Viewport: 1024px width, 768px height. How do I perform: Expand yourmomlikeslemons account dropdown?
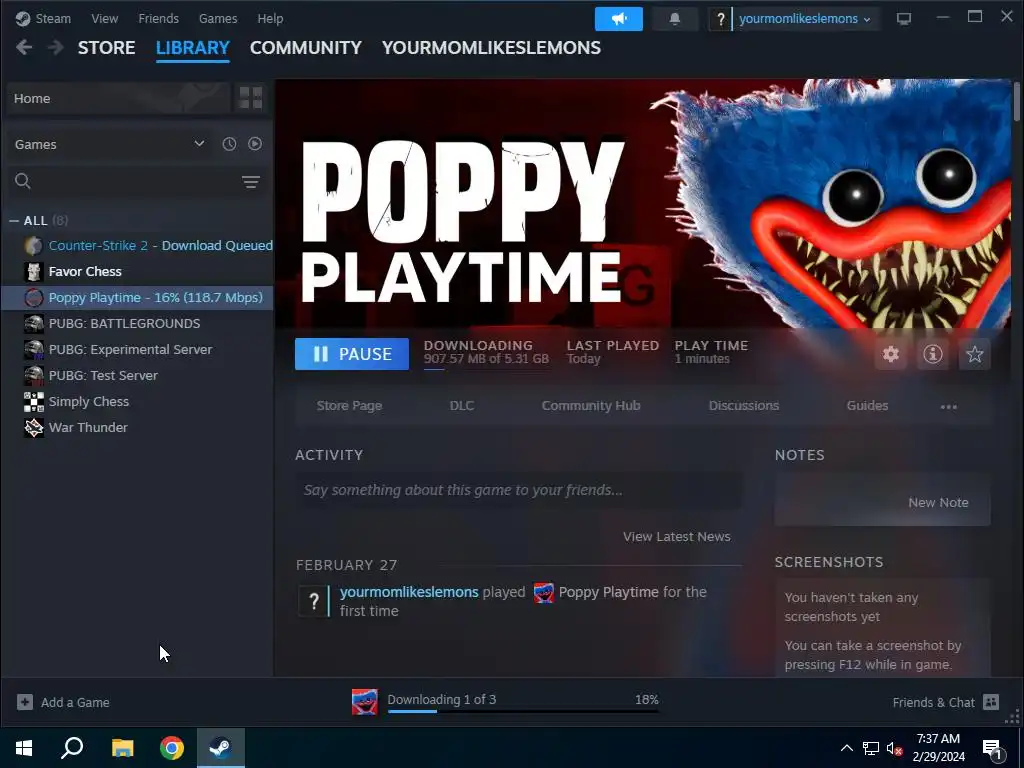(x=805, y=19)
